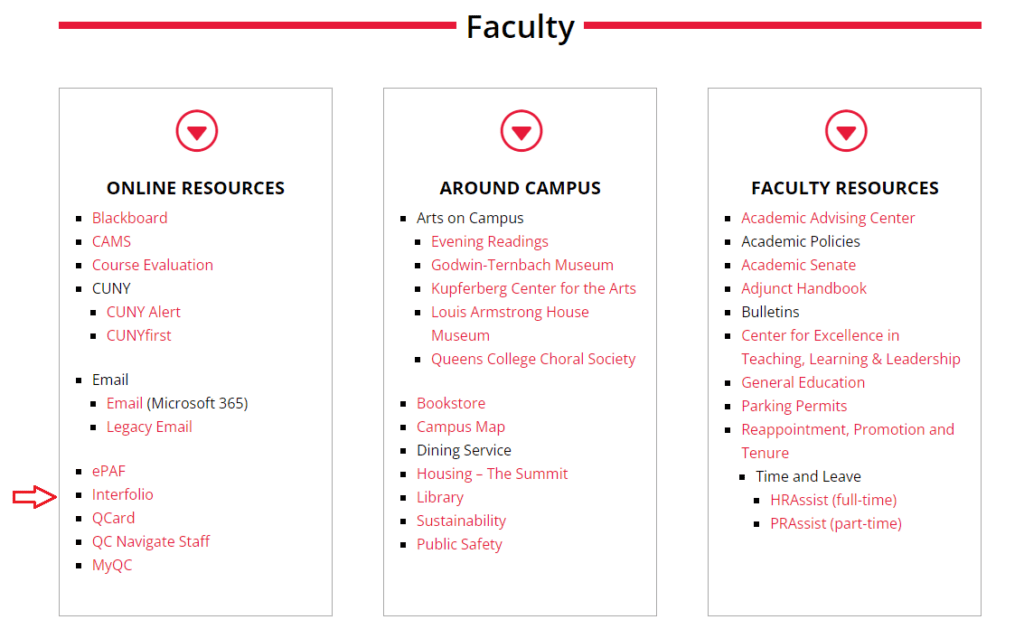The image size is (1024, 629).
Task: Go to the Interfolio link
Action: point(122,494)
